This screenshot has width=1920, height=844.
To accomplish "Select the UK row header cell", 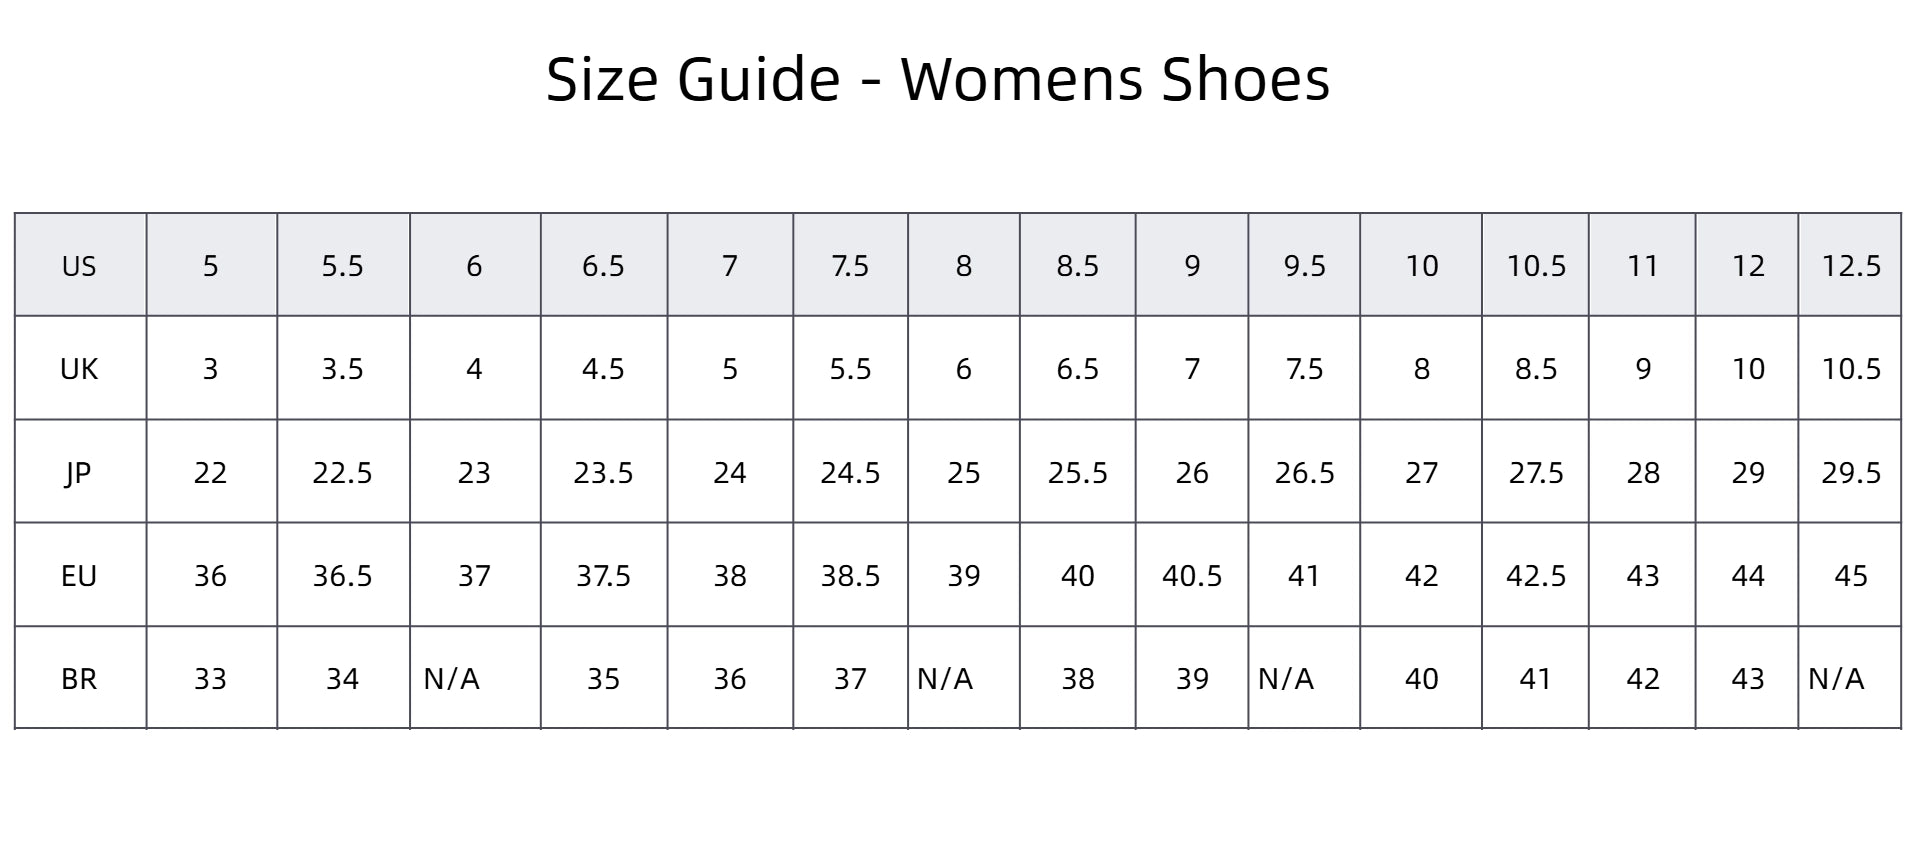I will [x=79, y=369].
